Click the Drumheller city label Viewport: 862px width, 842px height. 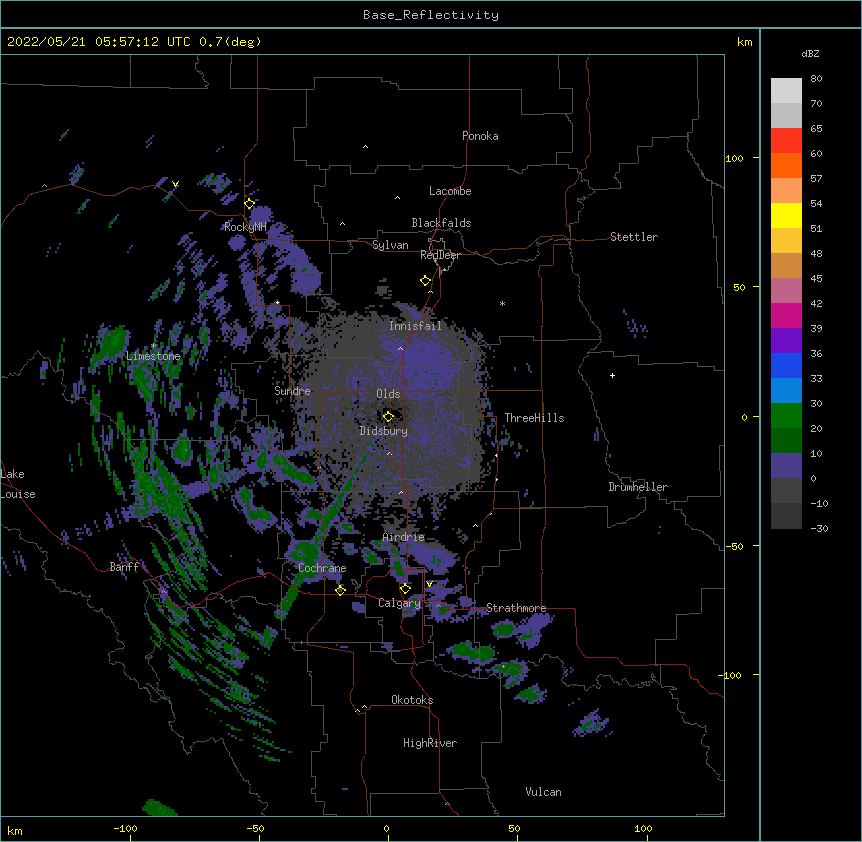click(638, 487)
